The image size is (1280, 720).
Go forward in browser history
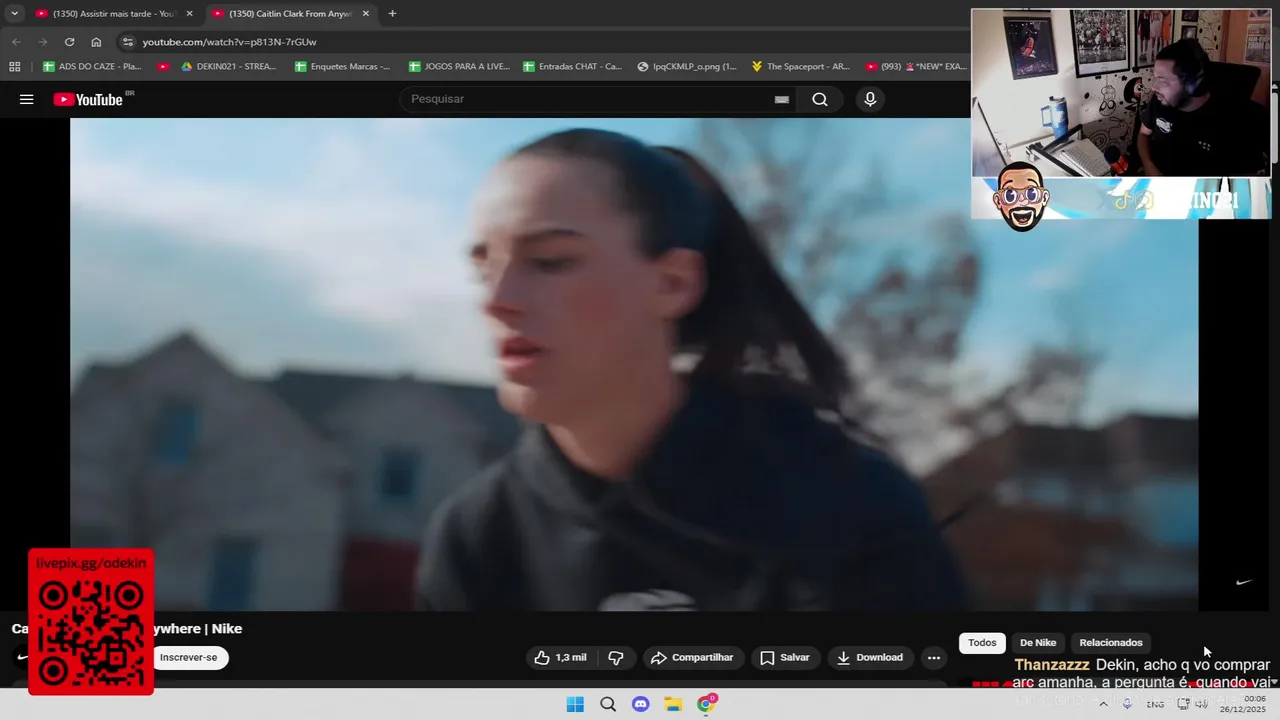(42, 42)
